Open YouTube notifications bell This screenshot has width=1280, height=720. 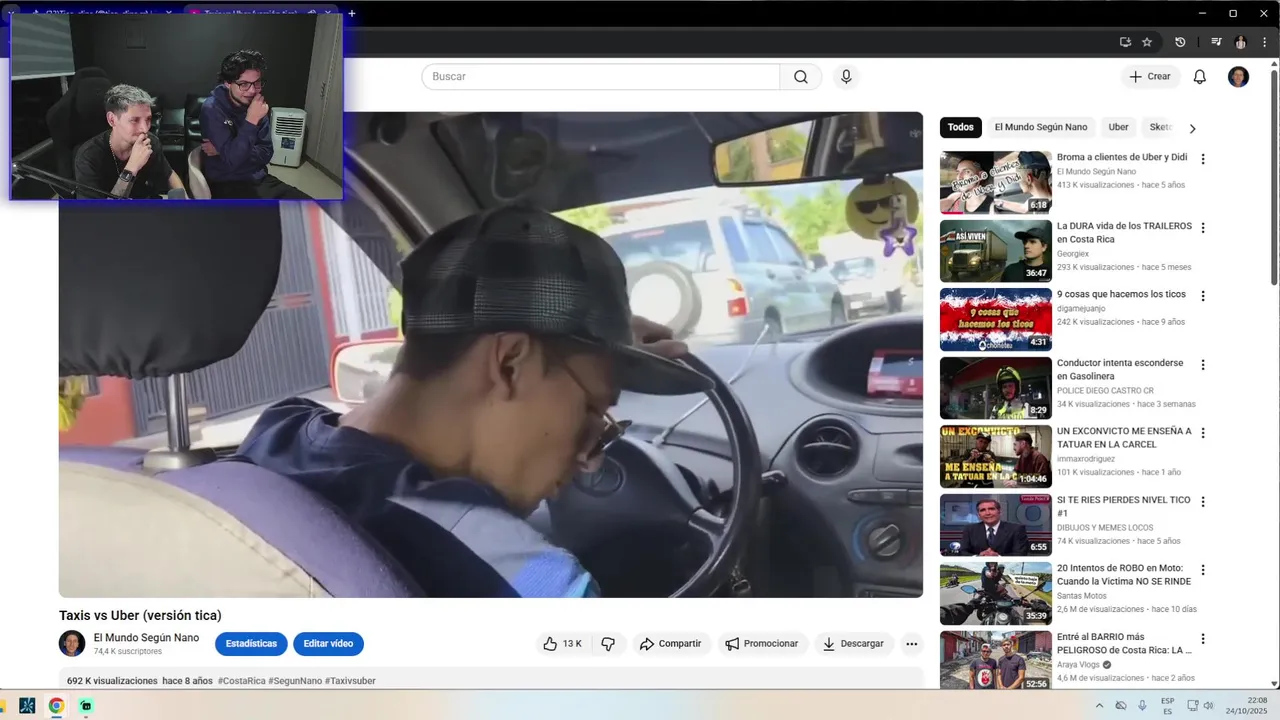click(1200, 77)
